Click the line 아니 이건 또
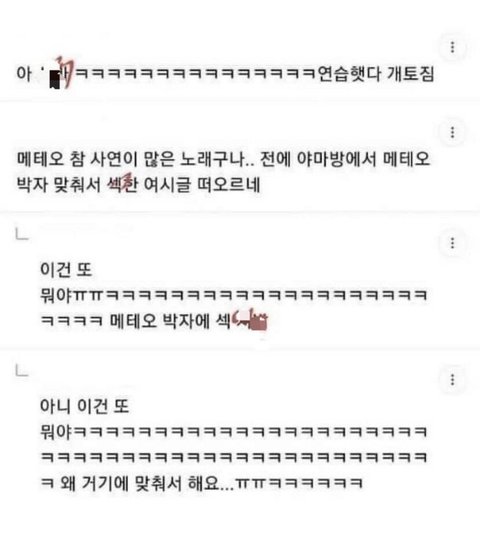The height and width of the screenshot is (537, 480). 84,406
